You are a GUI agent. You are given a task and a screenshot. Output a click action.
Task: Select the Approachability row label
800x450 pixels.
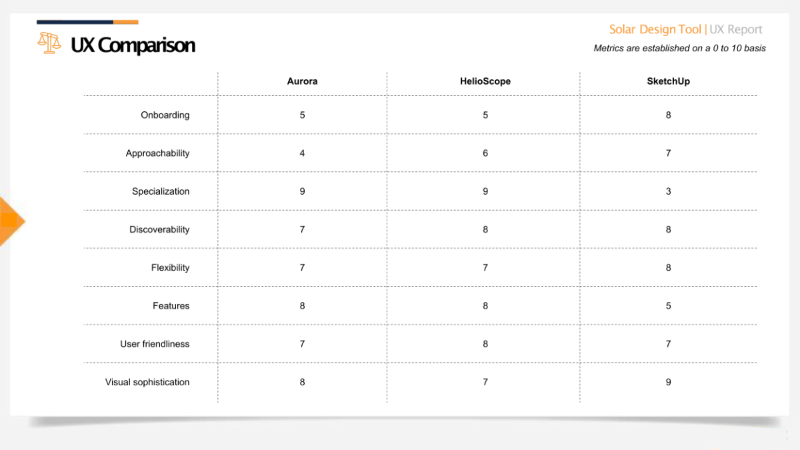[157, 154]
